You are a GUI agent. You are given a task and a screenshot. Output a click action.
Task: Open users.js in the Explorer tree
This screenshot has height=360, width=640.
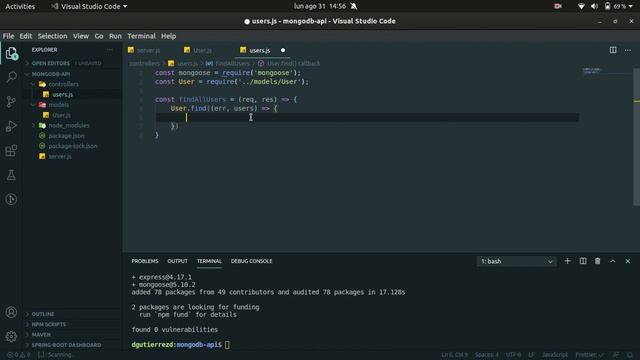click(62, 94)
